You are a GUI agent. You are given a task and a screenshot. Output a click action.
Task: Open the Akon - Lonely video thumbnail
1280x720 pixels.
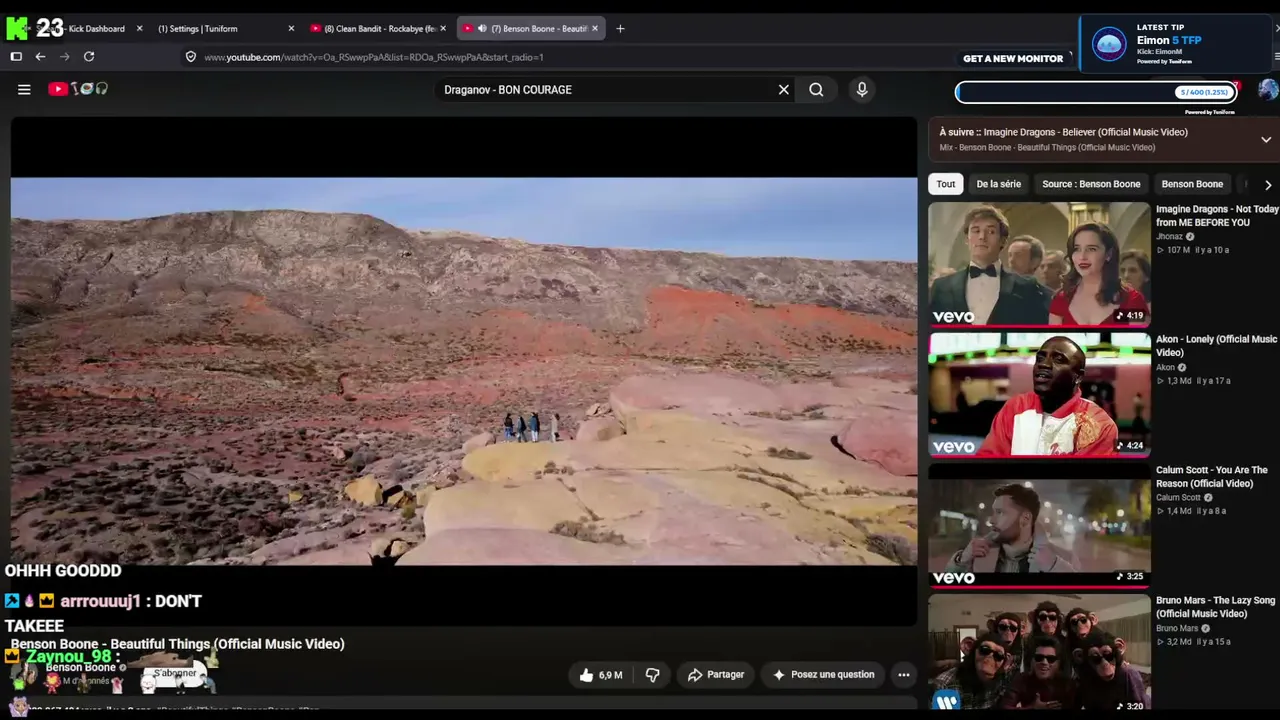(x=1039, y=394)
